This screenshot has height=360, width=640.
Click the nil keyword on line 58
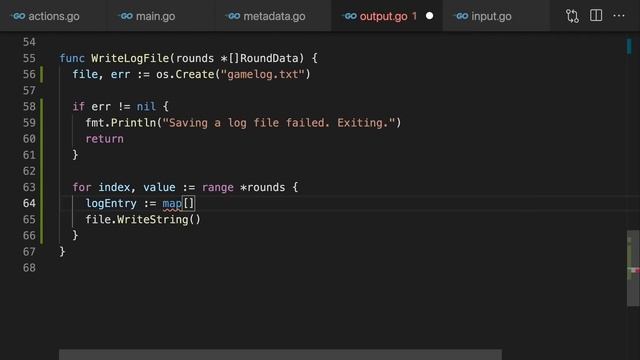coord(146,107)
